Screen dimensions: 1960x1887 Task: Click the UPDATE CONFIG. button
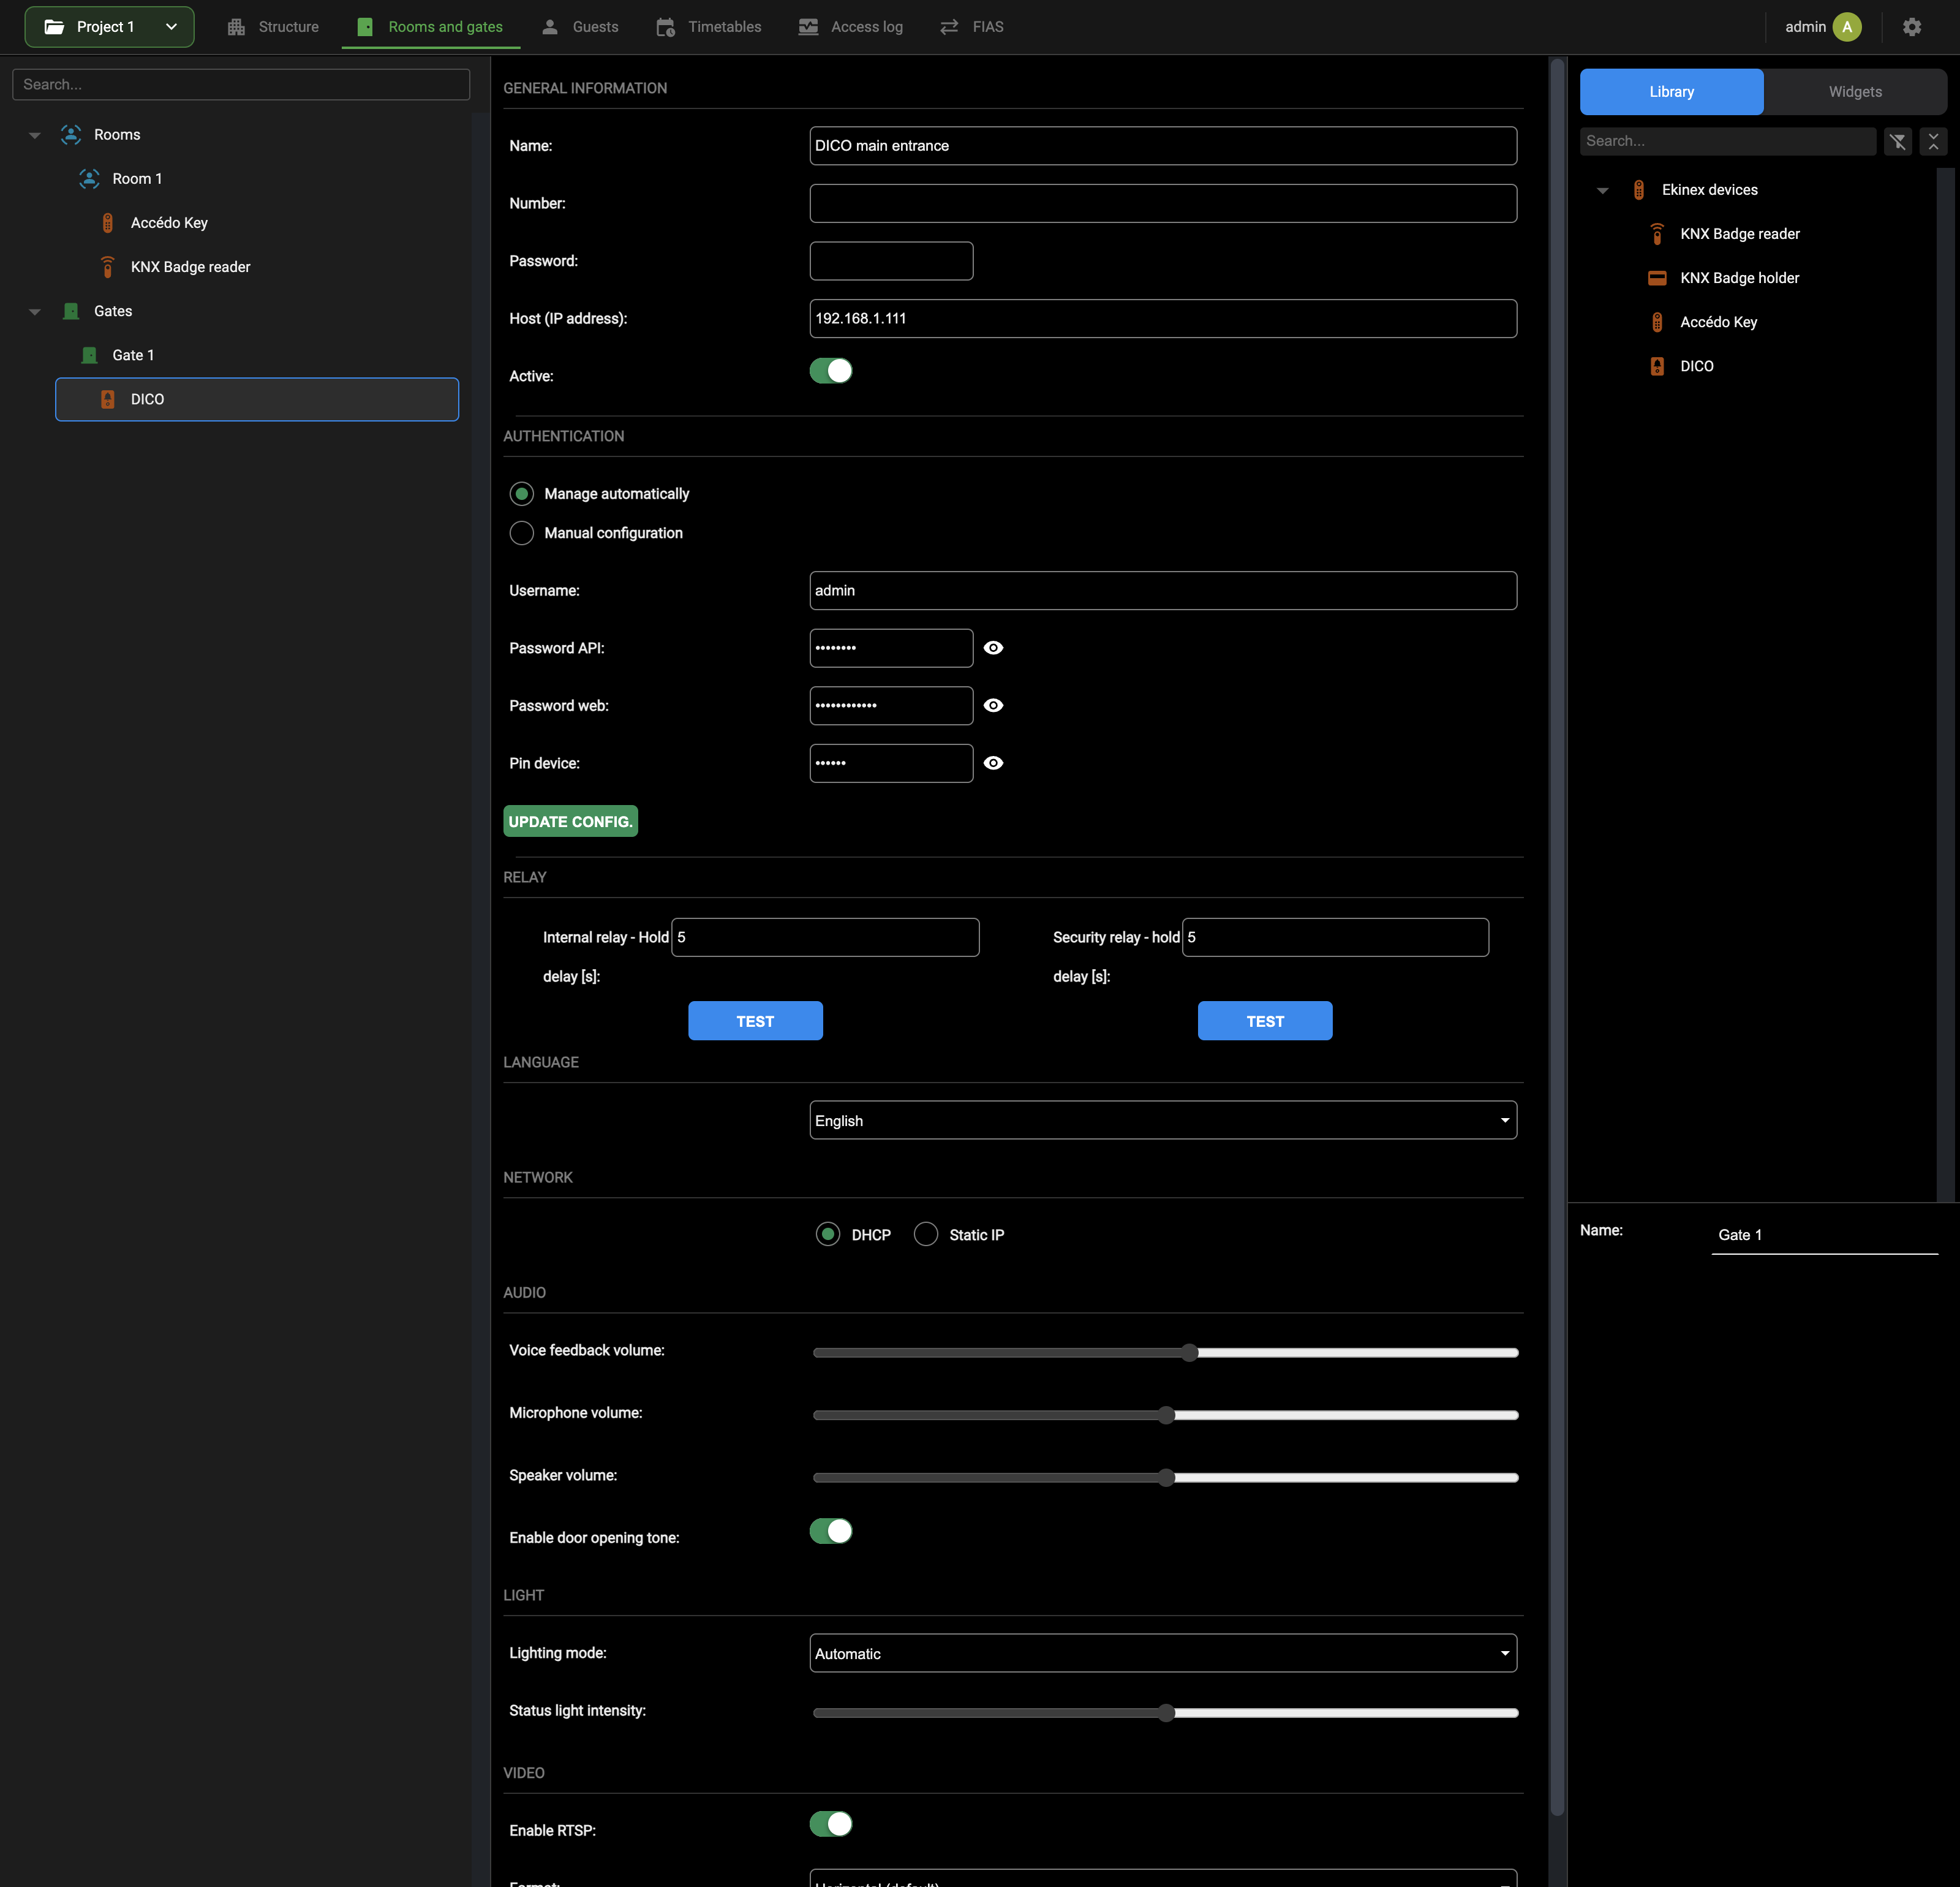571,821
